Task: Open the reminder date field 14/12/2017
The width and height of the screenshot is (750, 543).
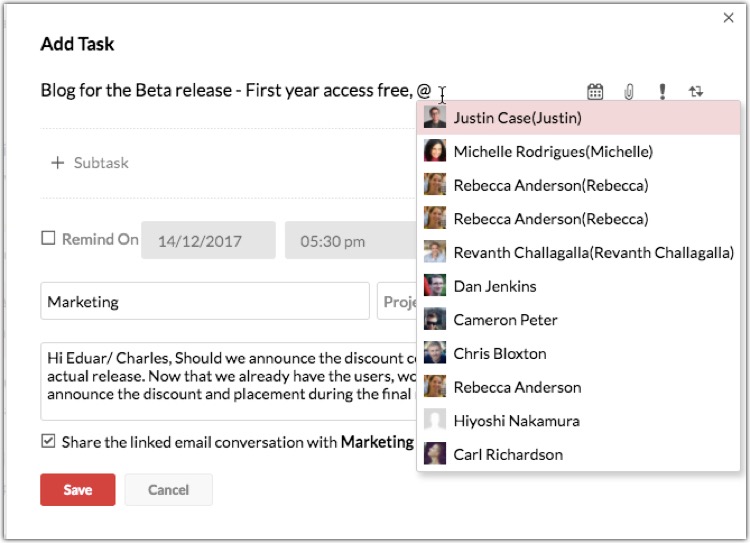Action: click(208, 241)
